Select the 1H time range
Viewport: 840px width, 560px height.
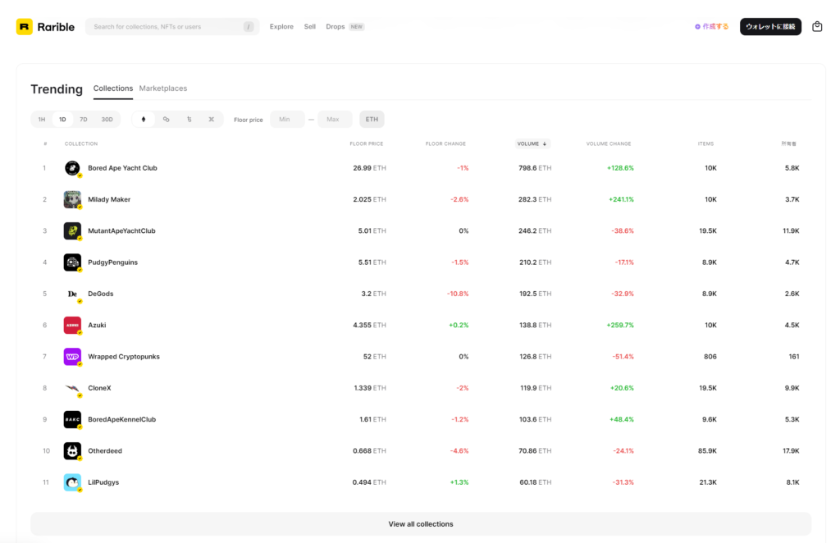click(x=42, y=120)
